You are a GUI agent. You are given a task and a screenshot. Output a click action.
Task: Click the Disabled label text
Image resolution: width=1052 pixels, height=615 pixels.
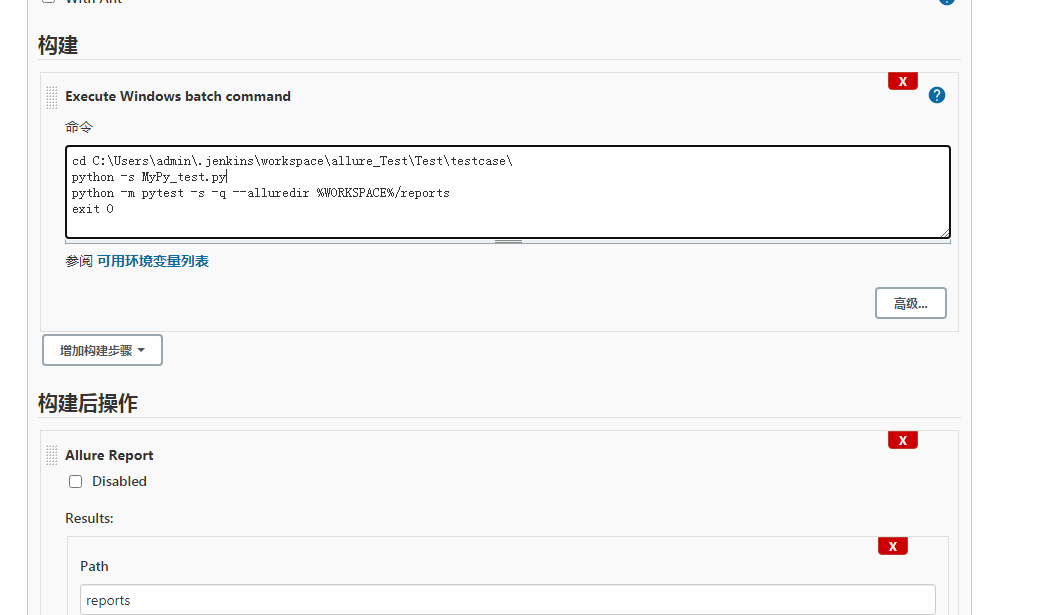coord(119,481)
